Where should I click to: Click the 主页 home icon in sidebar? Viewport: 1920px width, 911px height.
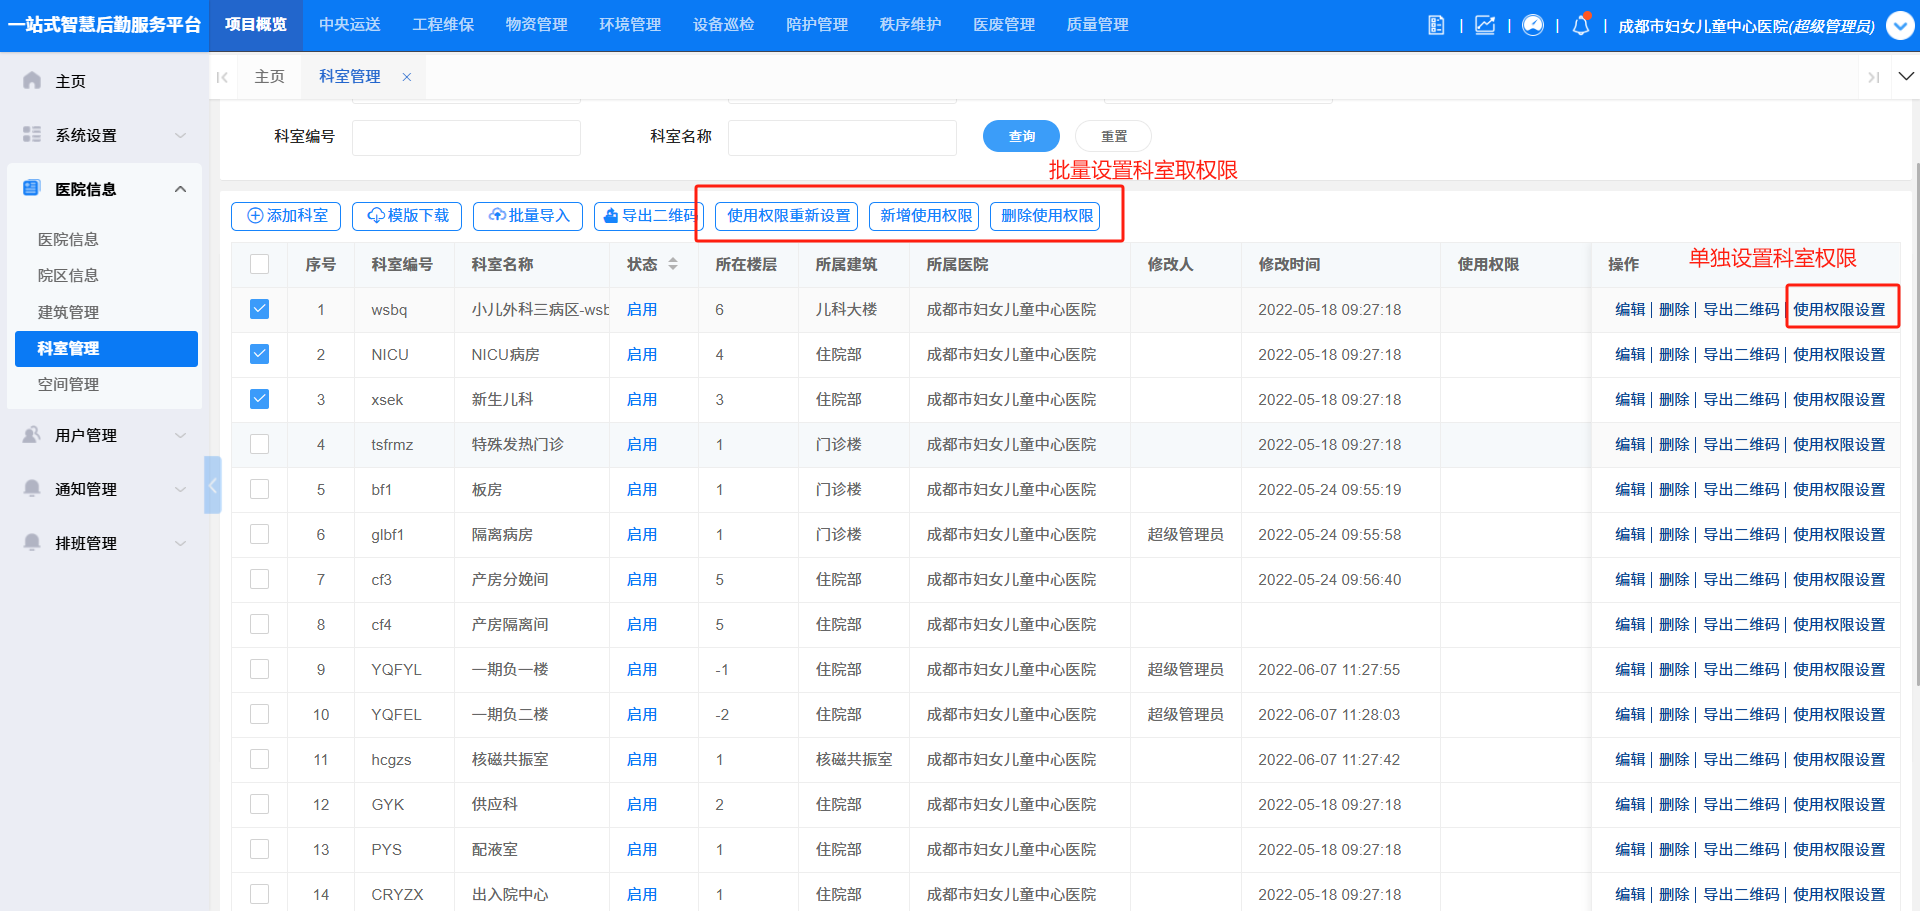tap(32, 80)
